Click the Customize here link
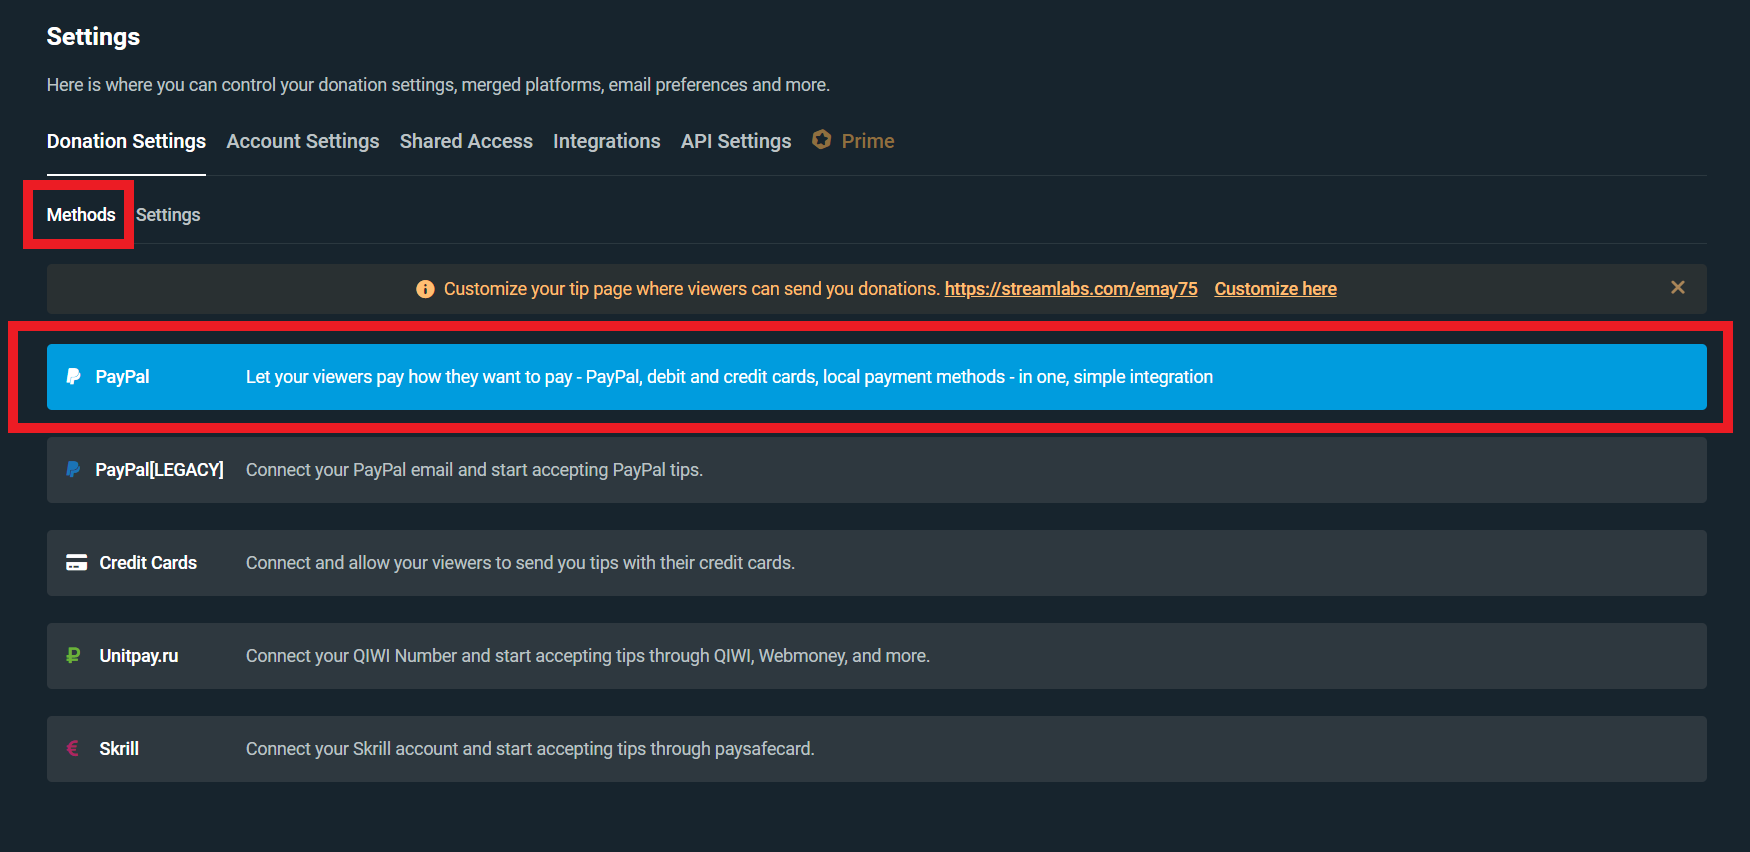This screenshot has width=1750, height=852. 1276,289
